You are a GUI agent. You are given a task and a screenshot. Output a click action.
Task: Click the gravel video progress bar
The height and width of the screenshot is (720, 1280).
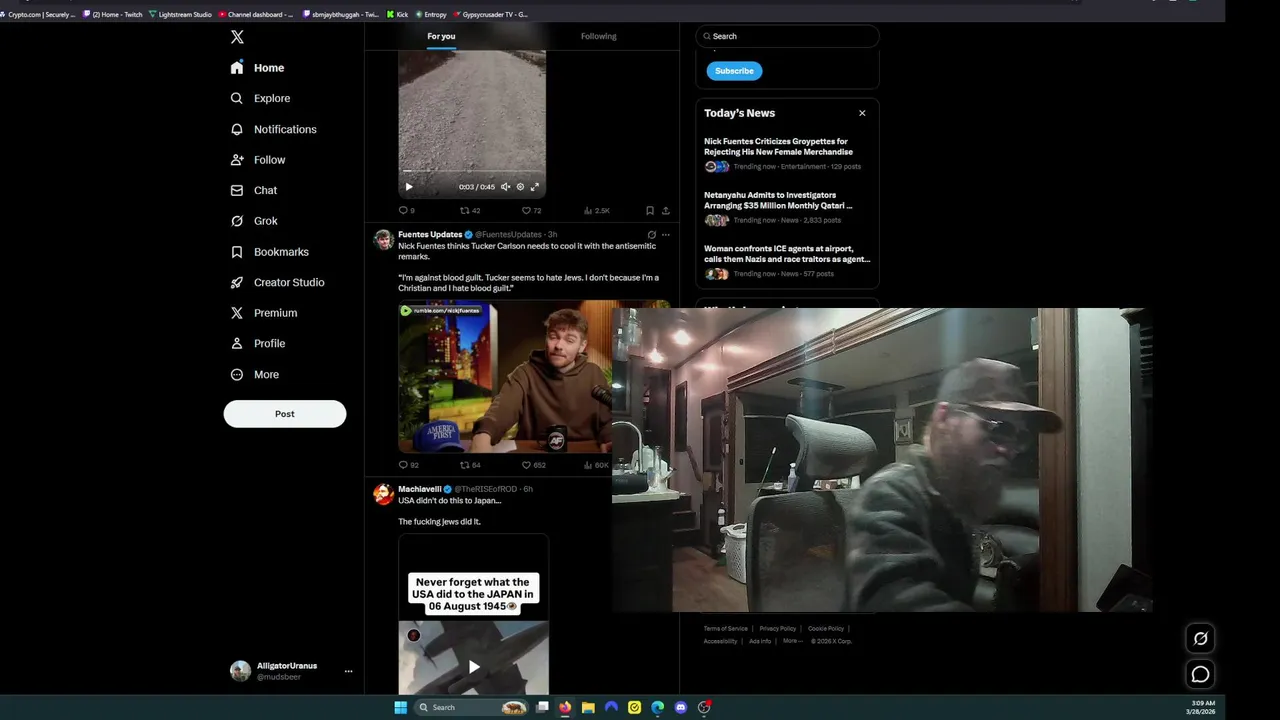click(472, 173)
